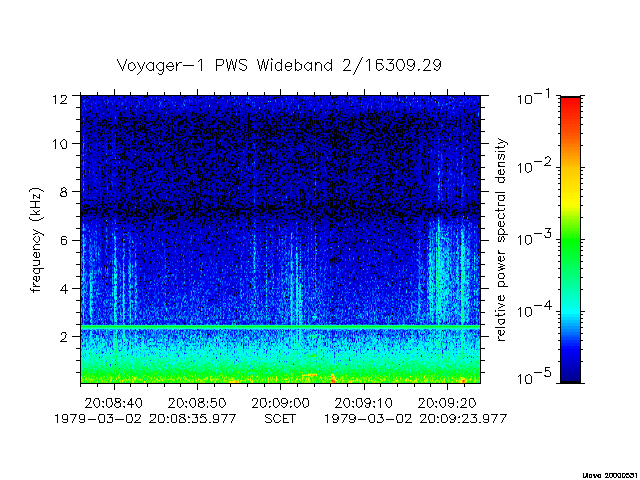
Task: Select the 8 tick label on the frequency axis
Action: tap(64, 192)
